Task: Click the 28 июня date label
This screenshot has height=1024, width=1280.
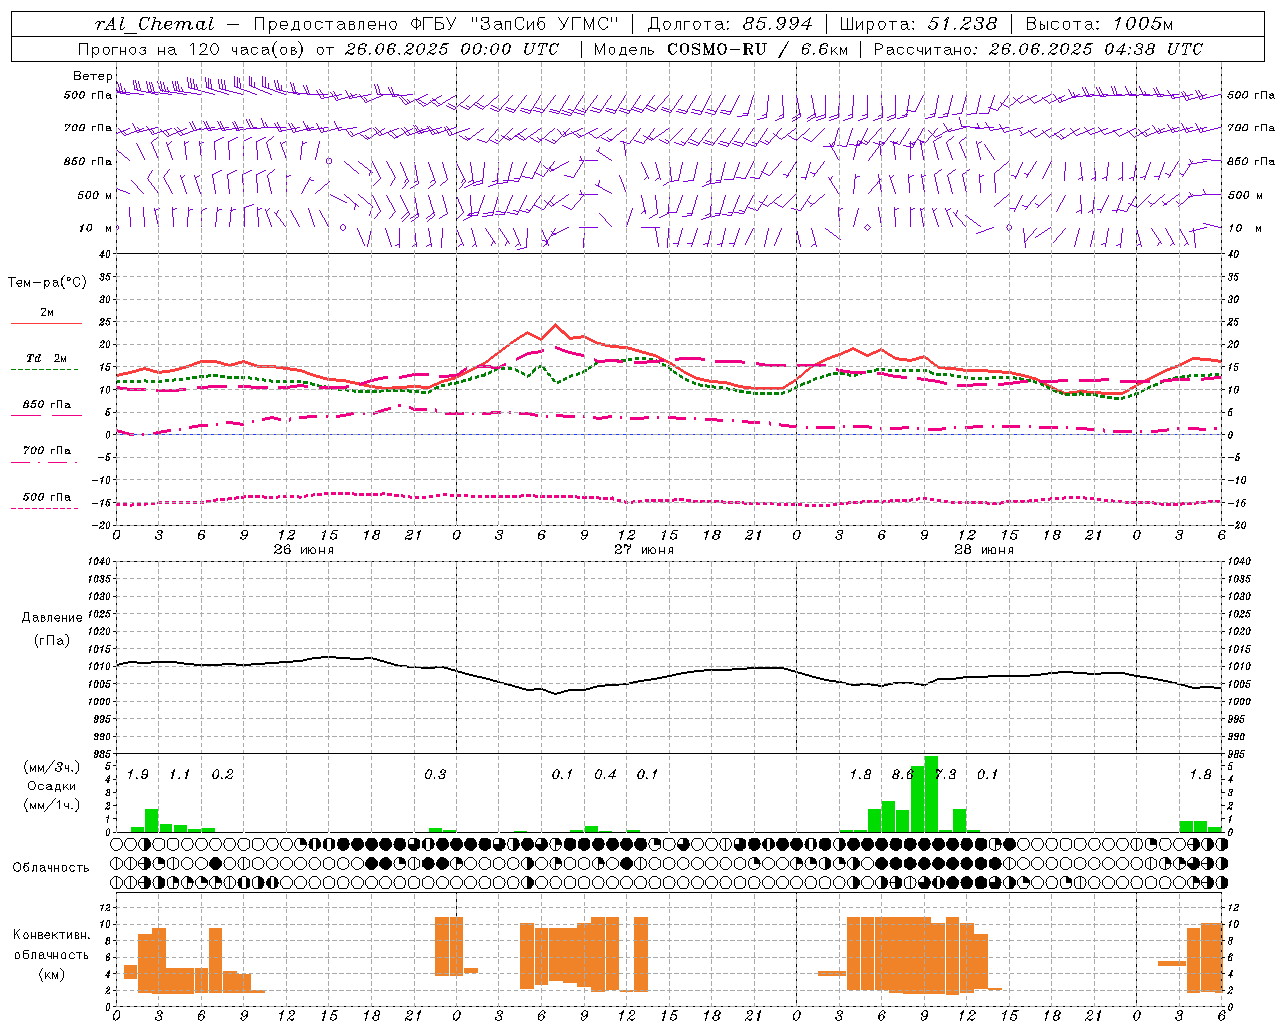Action: tap(983, 549)
